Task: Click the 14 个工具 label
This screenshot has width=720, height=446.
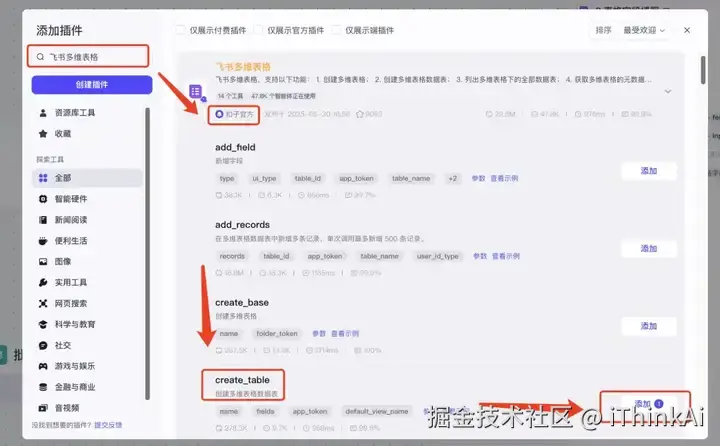Action: pos(231,96)
